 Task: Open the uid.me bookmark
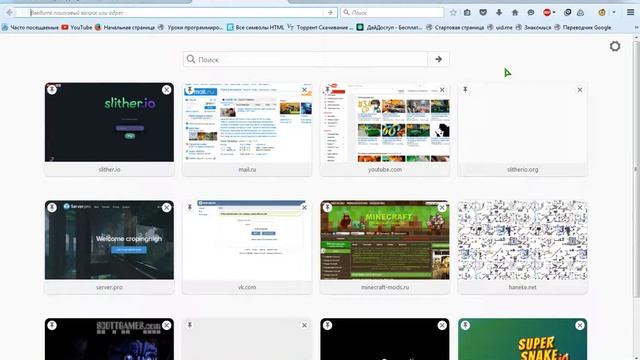click(x=500, y=27)
